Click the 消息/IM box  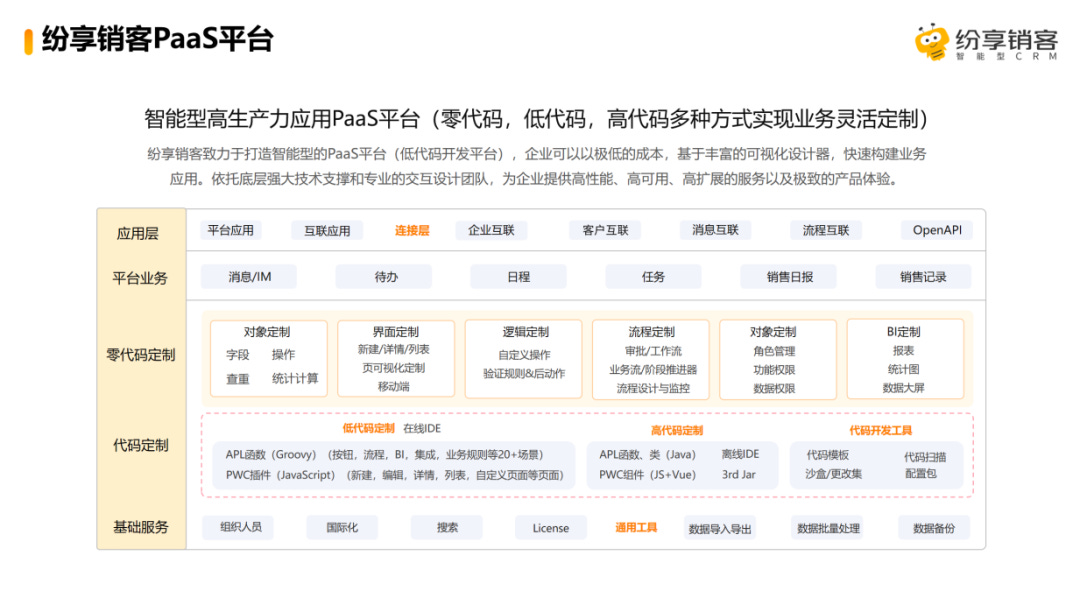[x=249, y=276]
